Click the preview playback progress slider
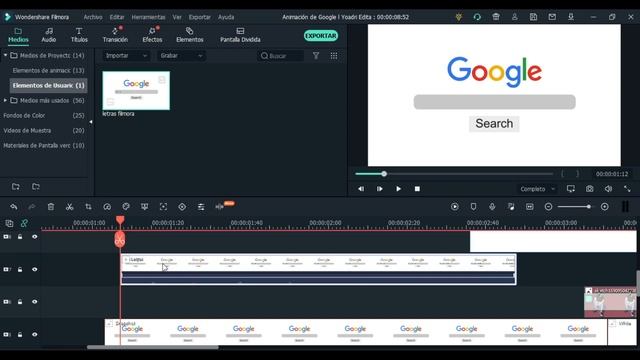This screenshot has height=360, width=640. coord(454,174)
